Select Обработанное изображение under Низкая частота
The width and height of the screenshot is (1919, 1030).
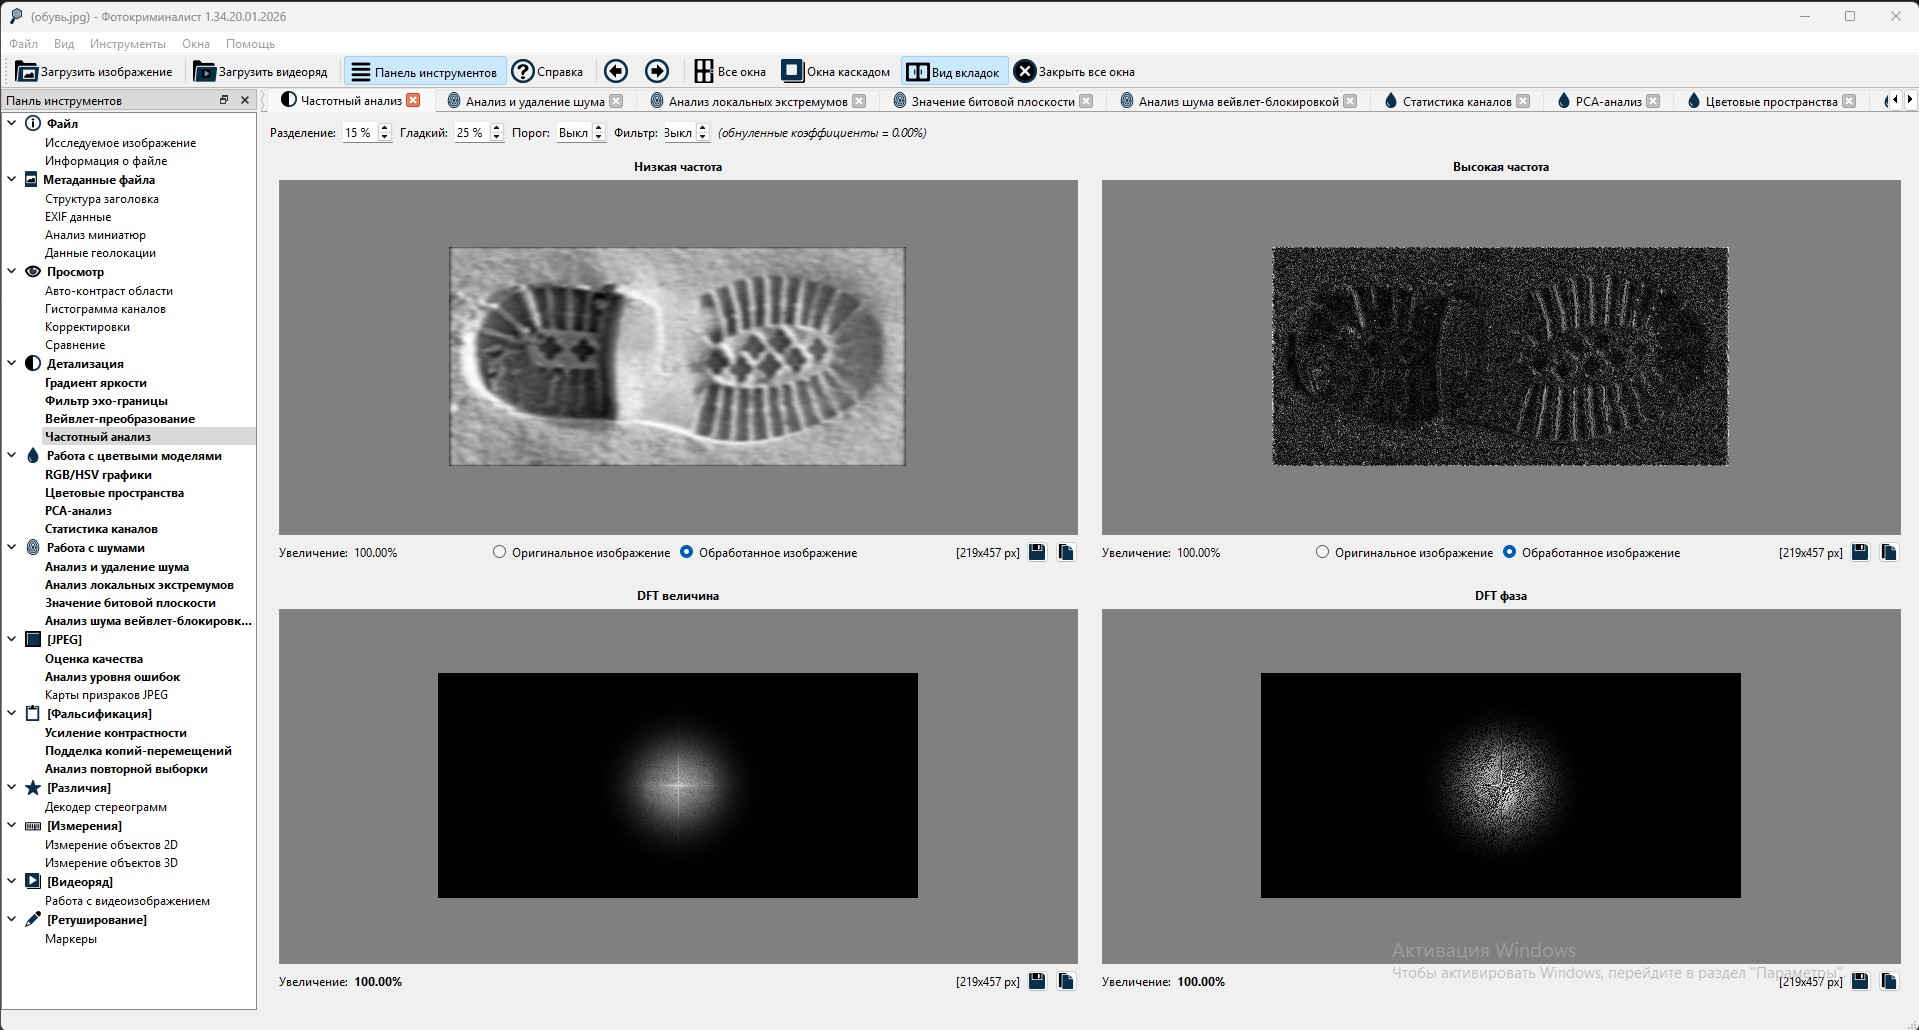[x=686, y=552]
